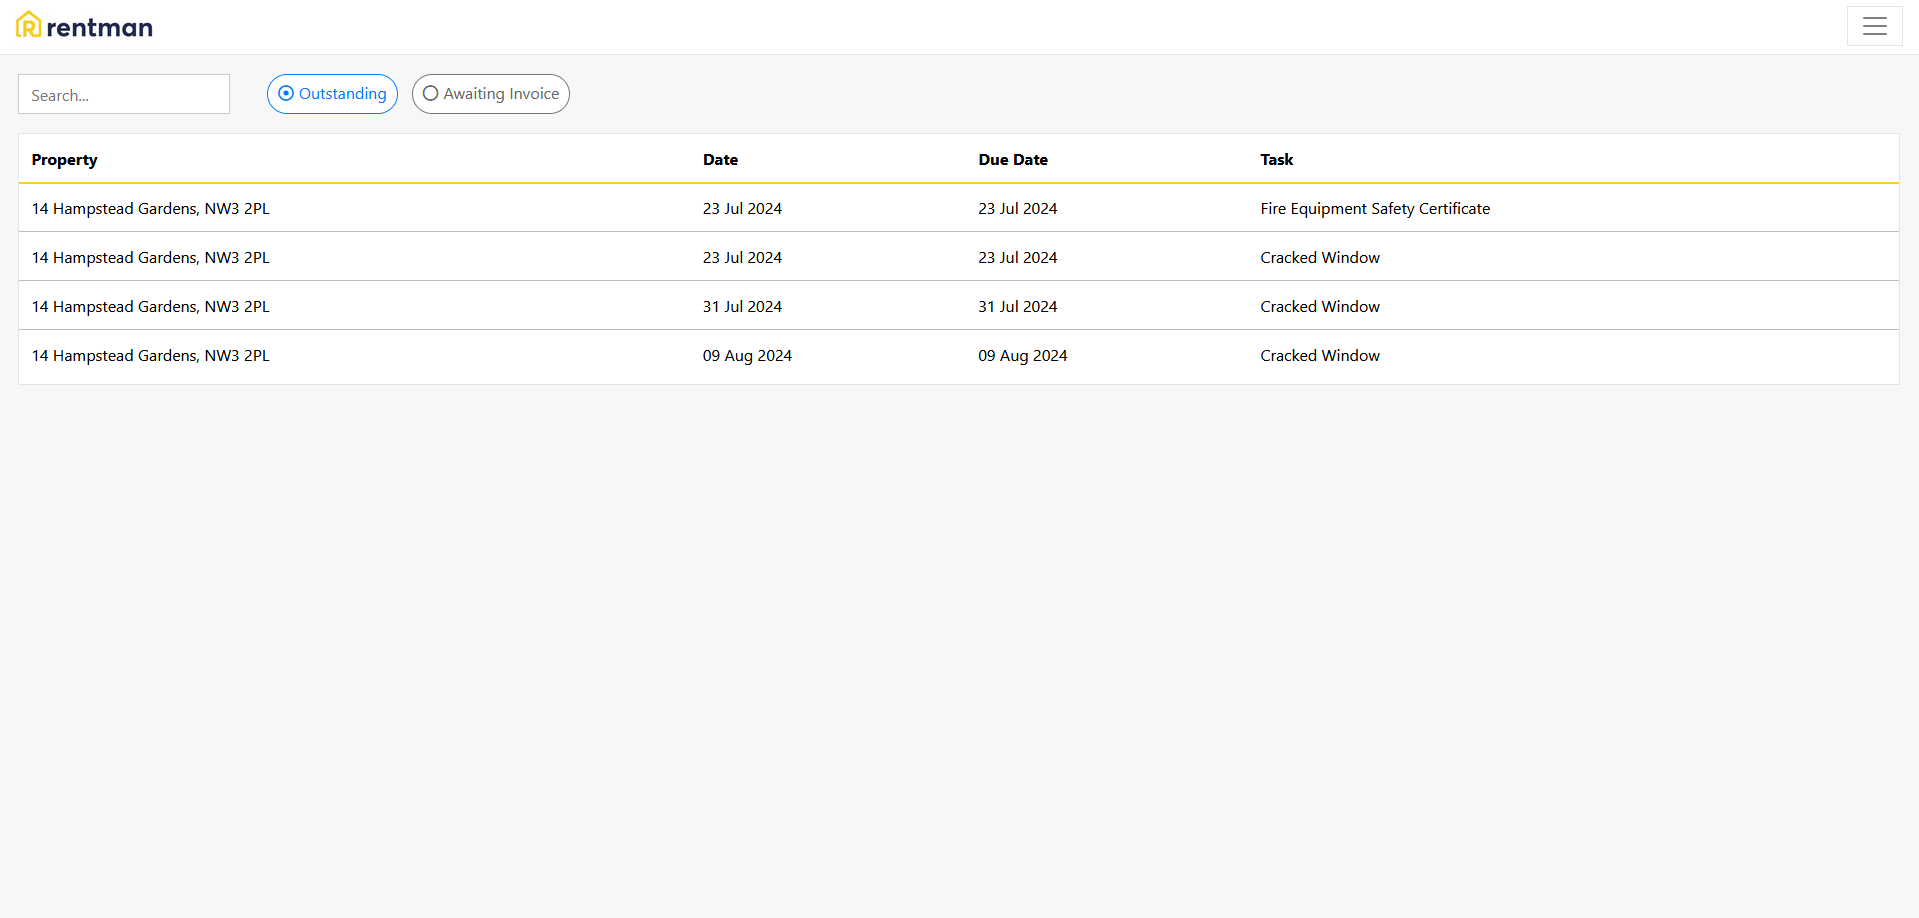The width and height of the screenshot is (1919, 918).
Task: Open the hamburger navigation menu
Action: click(1874, 27)
